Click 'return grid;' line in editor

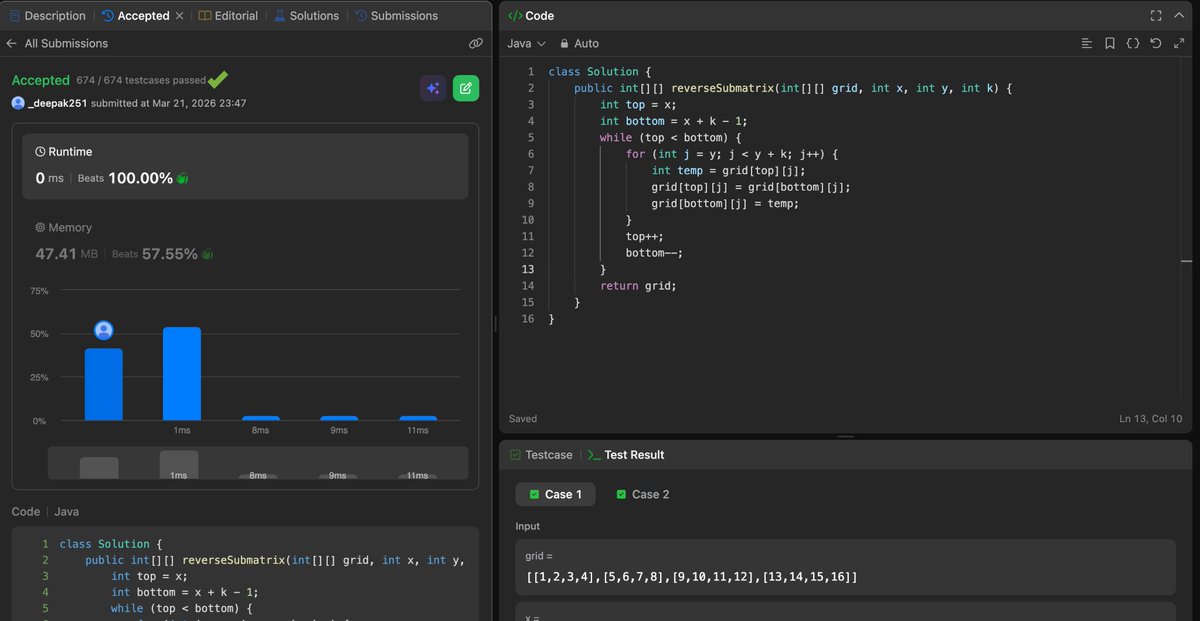point(638,286)
